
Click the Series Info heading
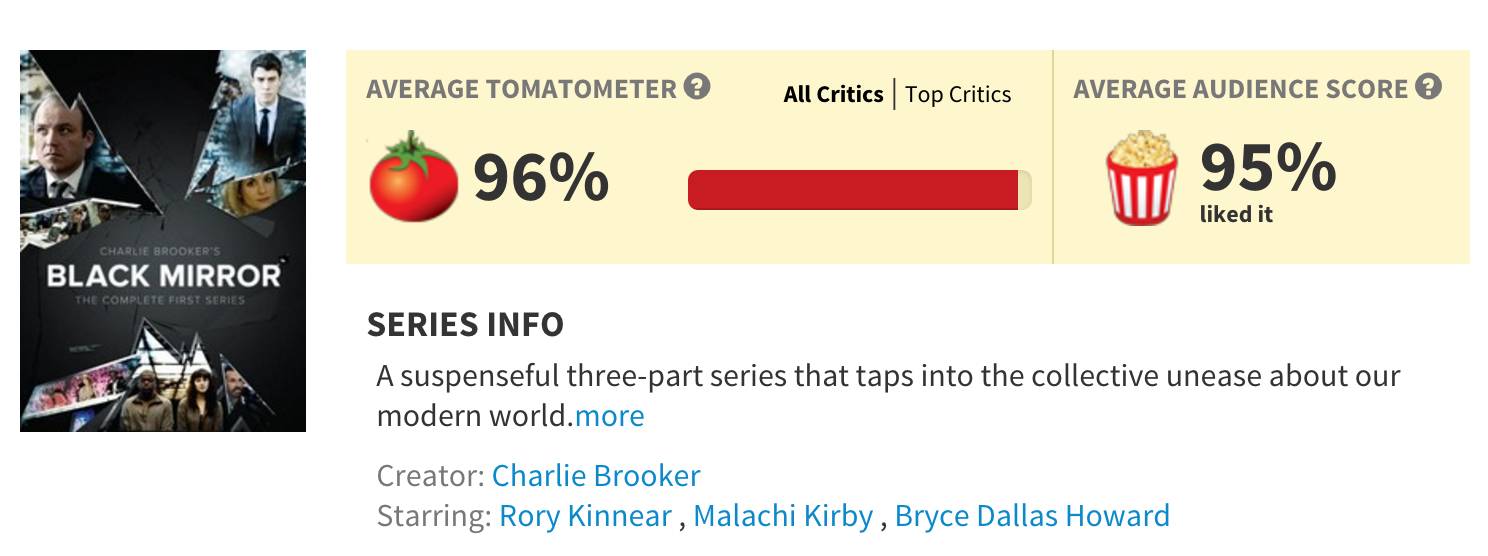click(x=465, y=325)
